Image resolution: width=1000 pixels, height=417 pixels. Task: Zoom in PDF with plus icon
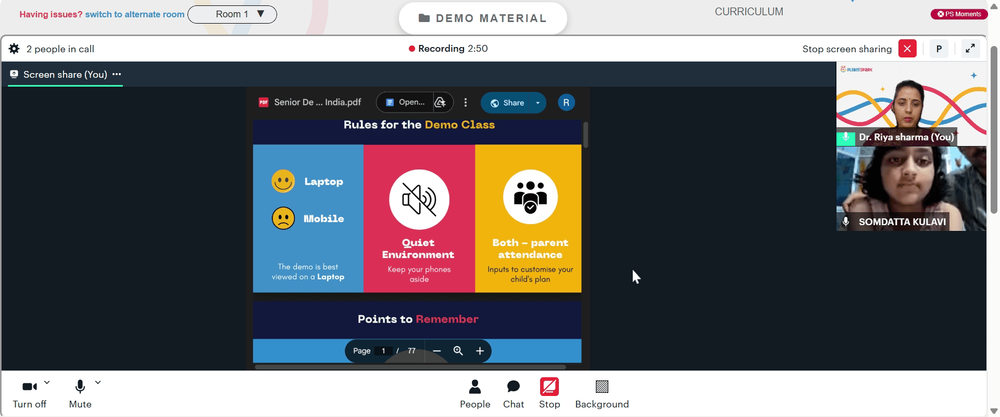click(480, 351)
